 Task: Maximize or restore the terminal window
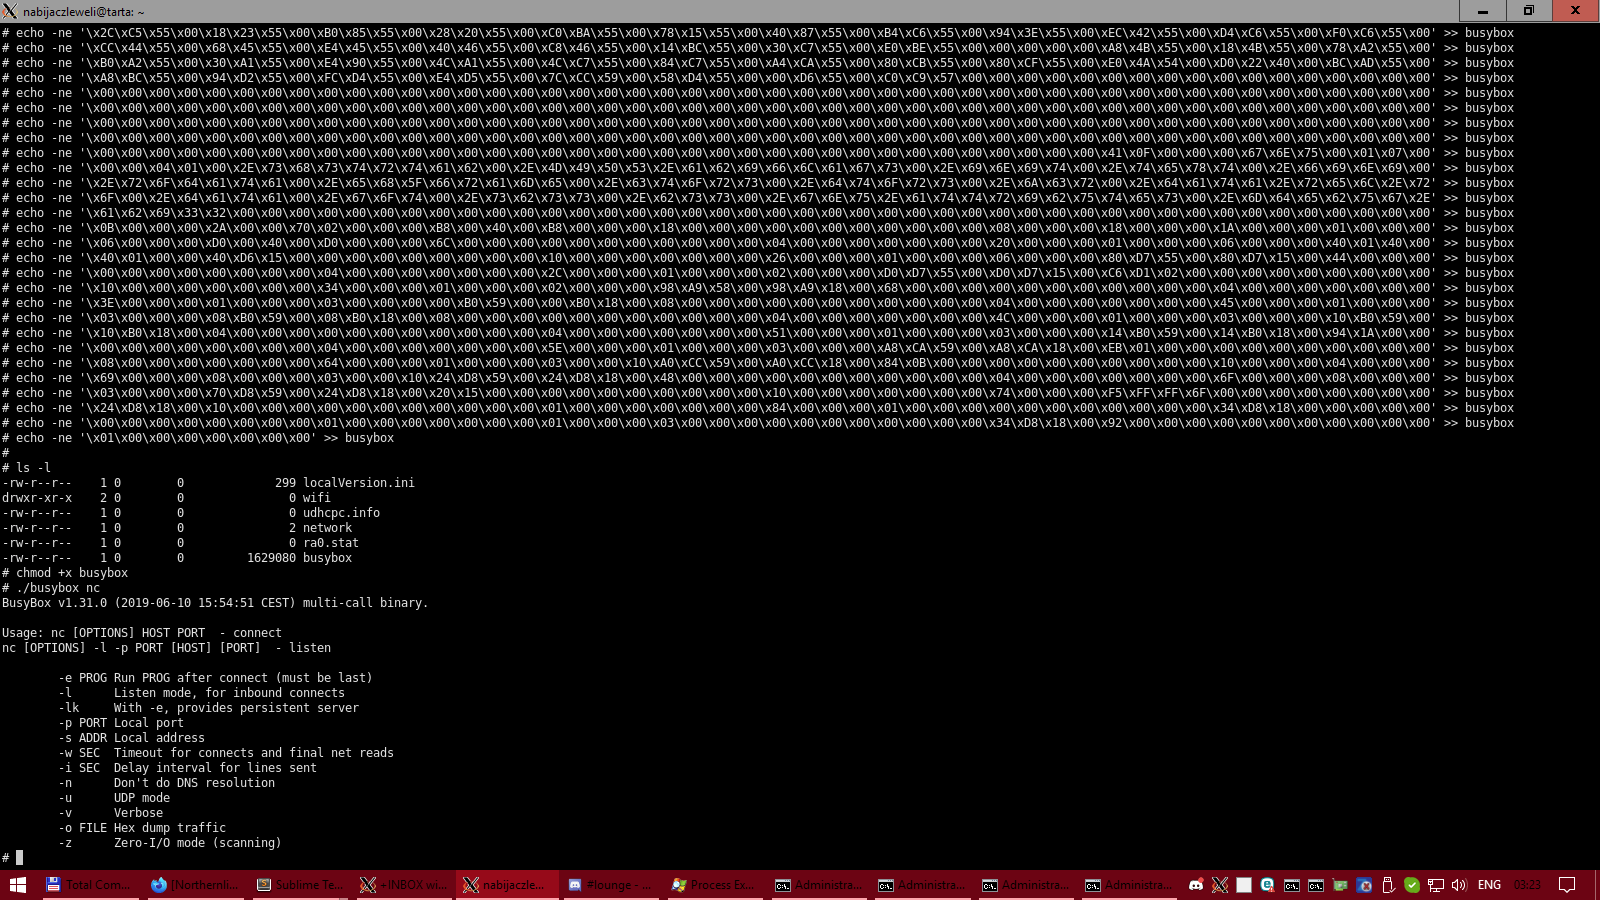point(1528,11)
